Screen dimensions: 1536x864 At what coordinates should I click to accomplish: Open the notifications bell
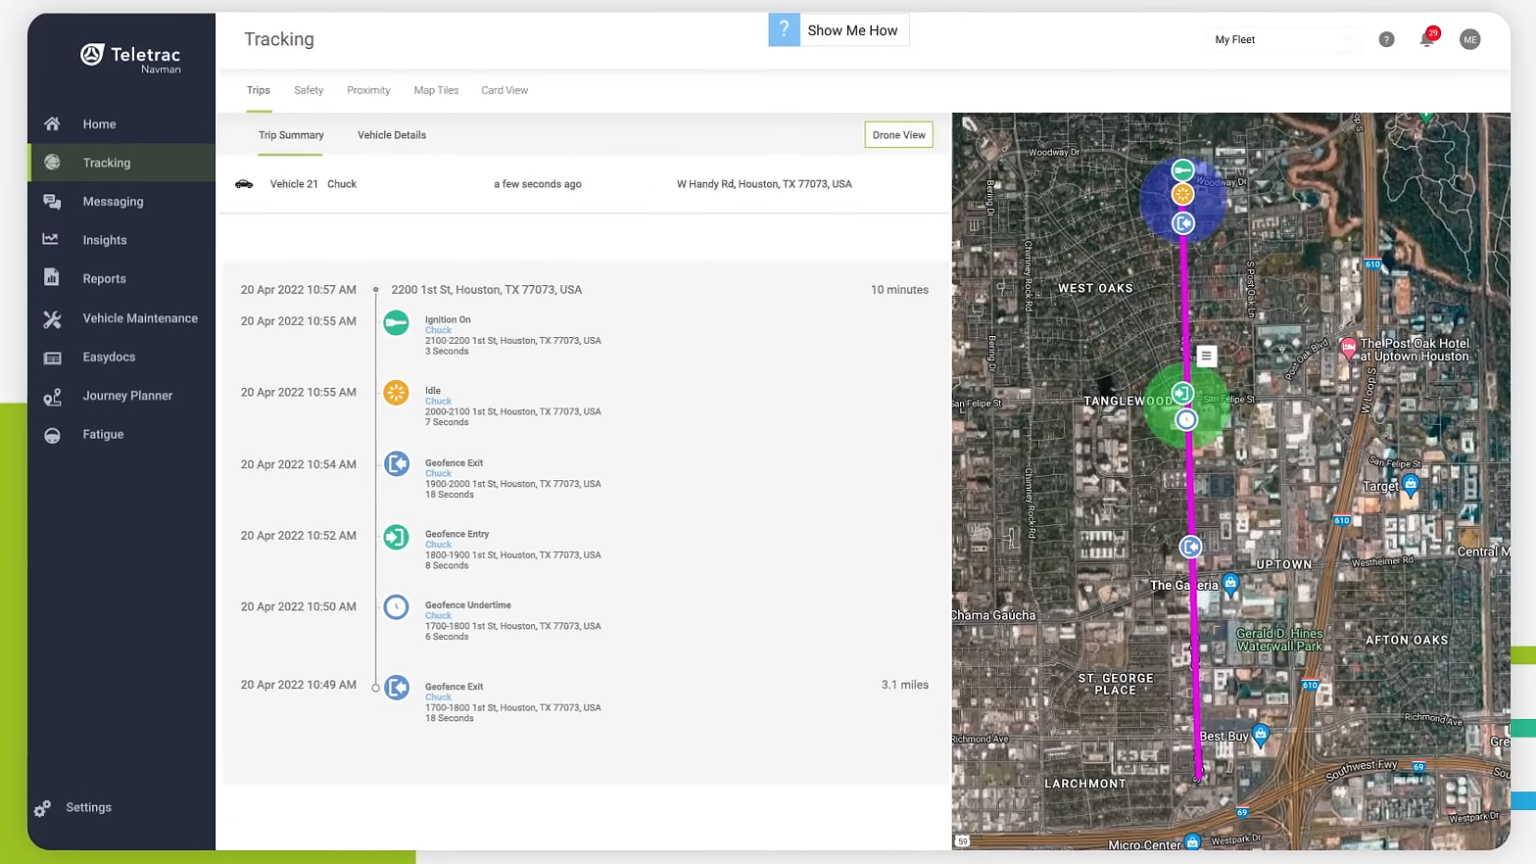1427,40
